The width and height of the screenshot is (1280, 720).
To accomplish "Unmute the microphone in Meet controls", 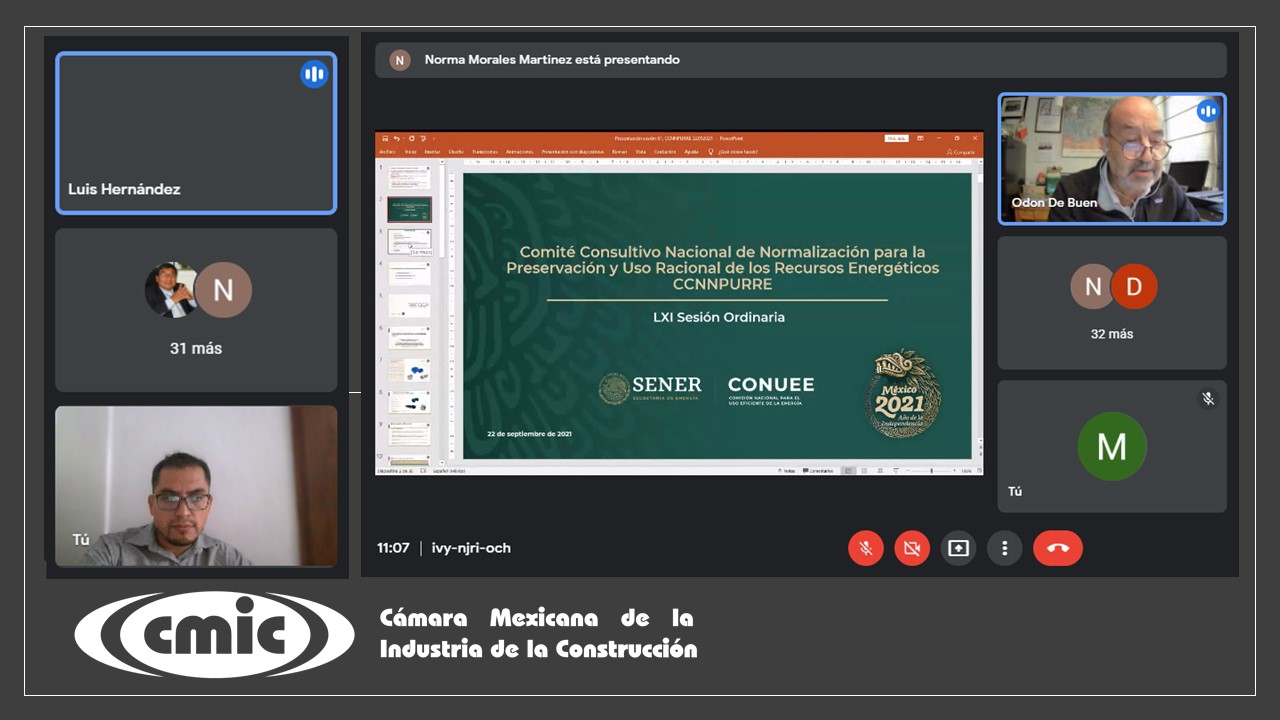I will [866, 548].
